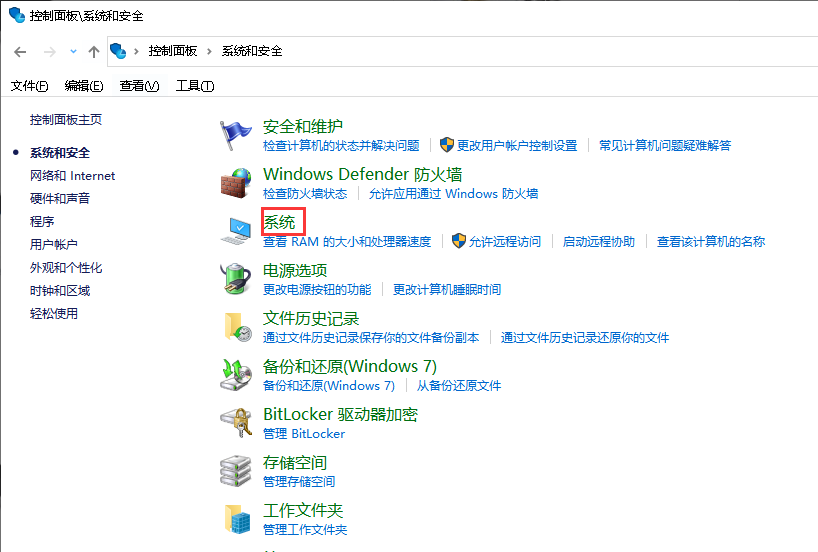Open 时钟和区域 category
This screenshot has width=818, height=552.
(x=60, y=291)
